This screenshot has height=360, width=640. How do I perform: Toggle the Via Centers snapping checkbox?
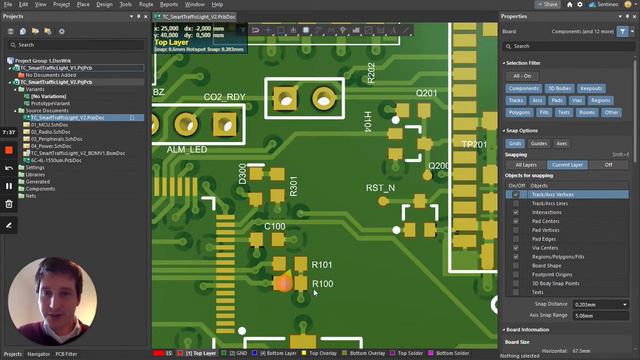click(x=516, y=248)
